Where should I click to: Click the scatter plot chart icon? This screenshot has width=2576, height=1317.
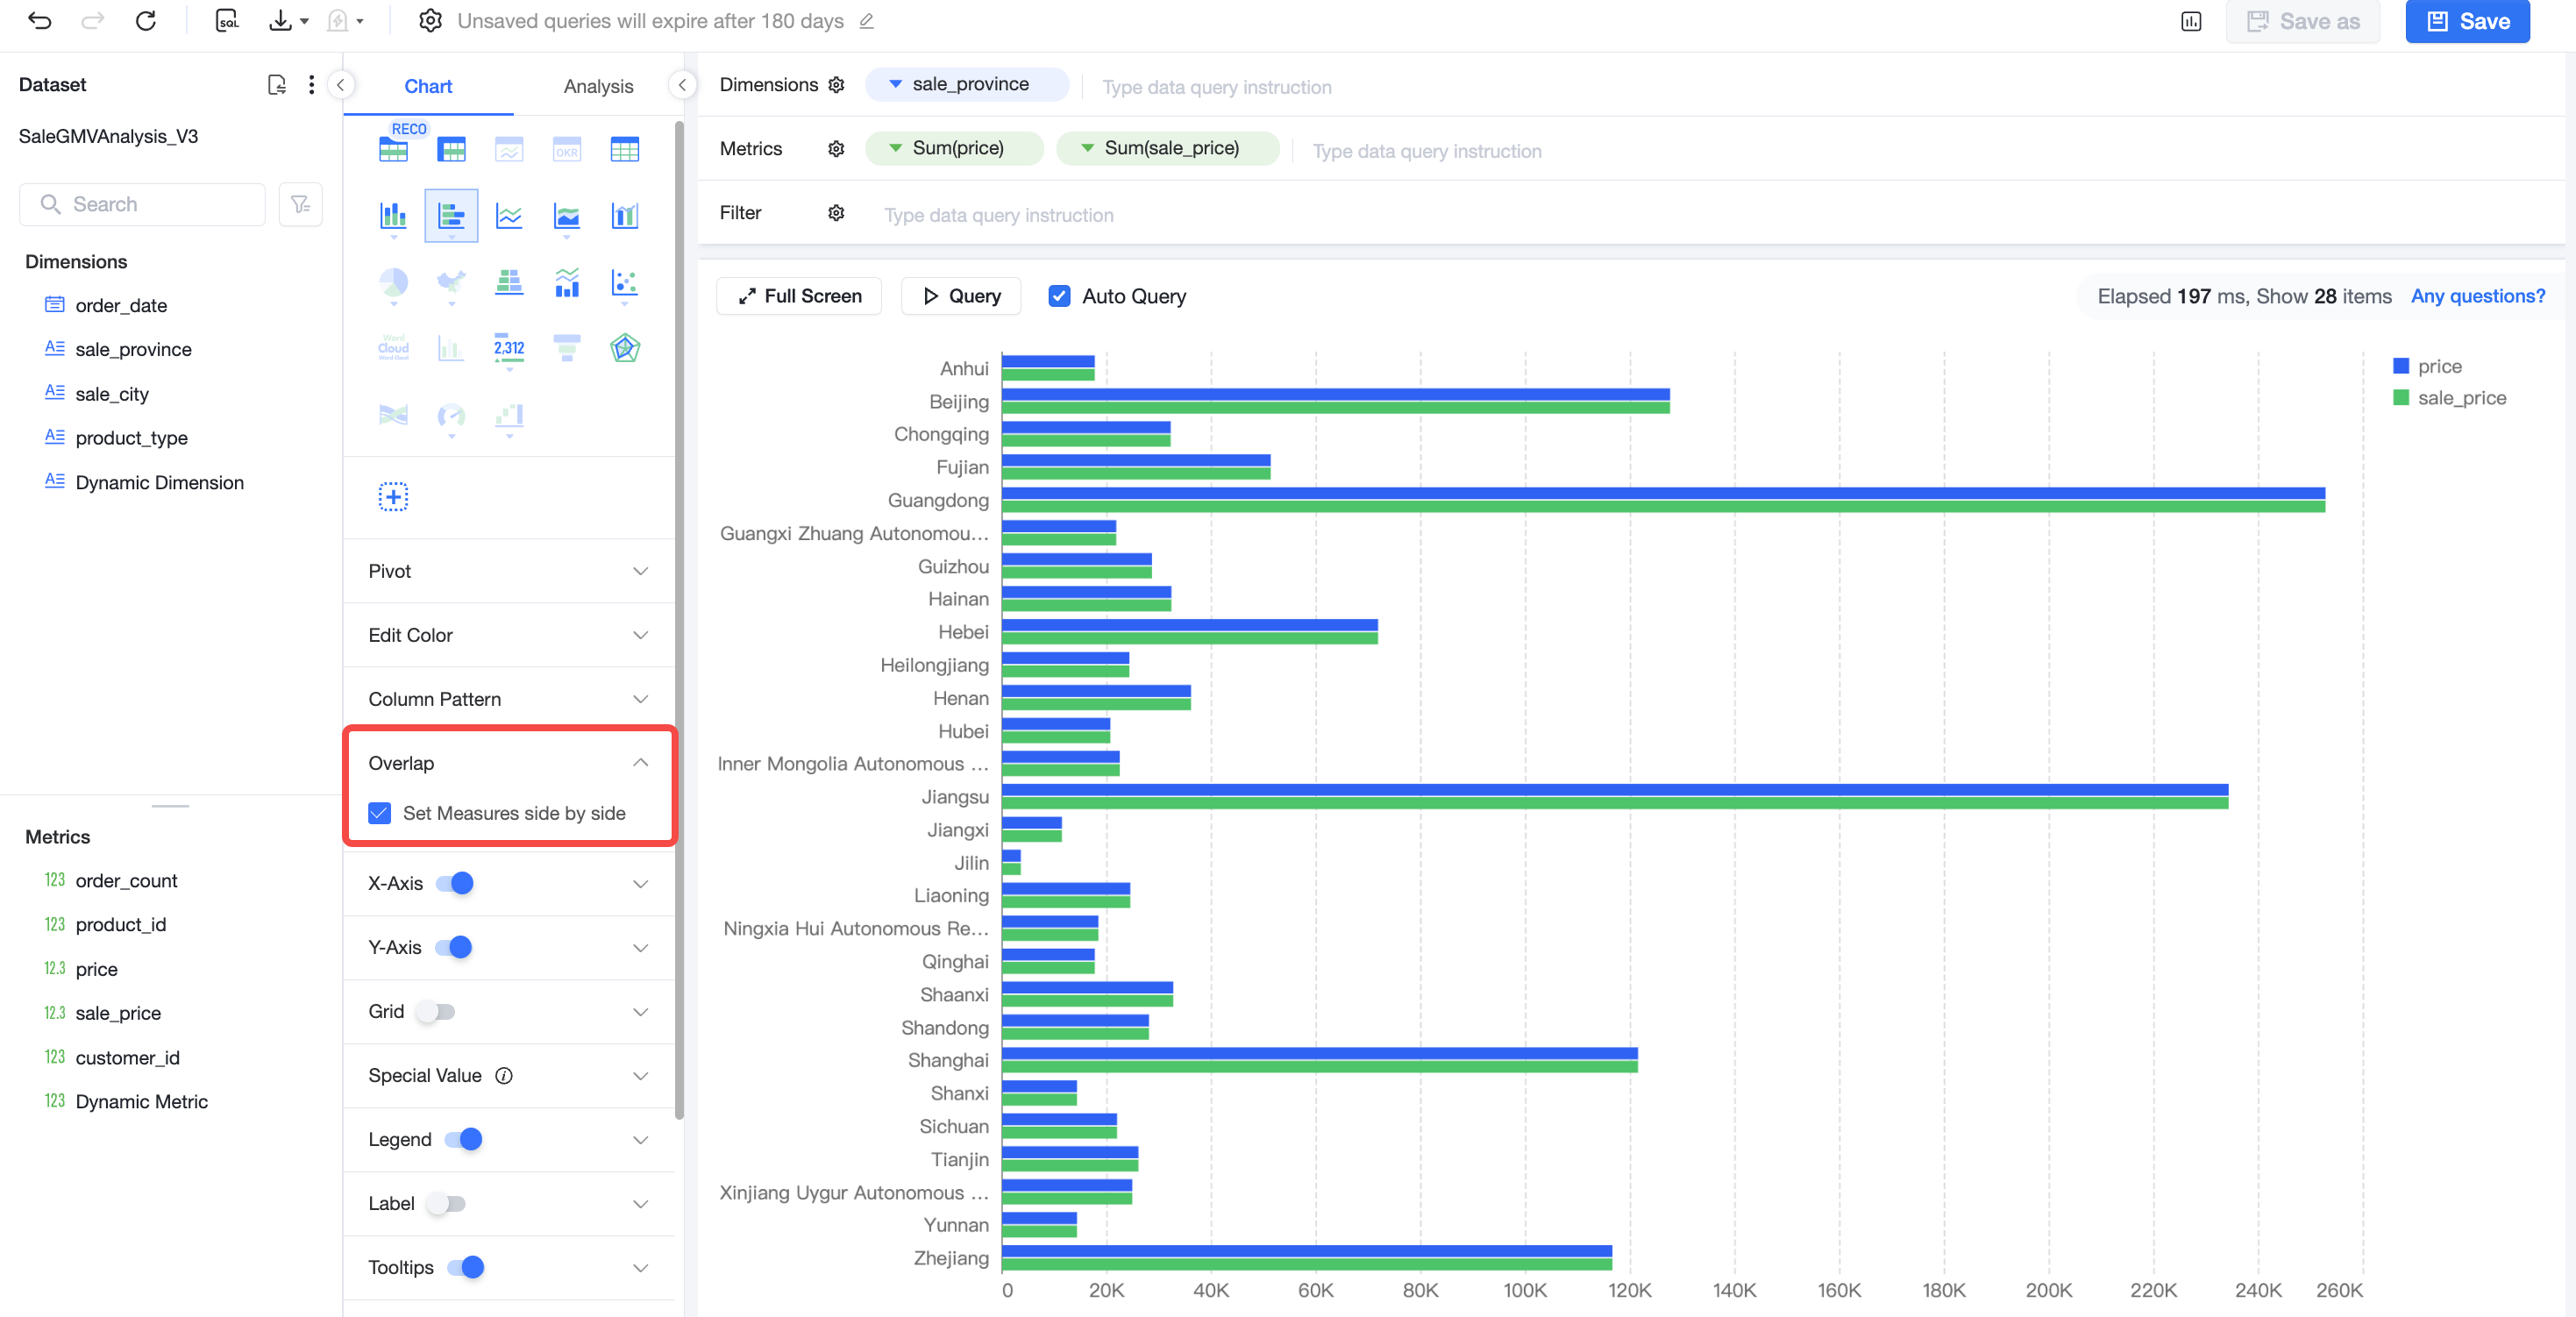coord(625,283)
